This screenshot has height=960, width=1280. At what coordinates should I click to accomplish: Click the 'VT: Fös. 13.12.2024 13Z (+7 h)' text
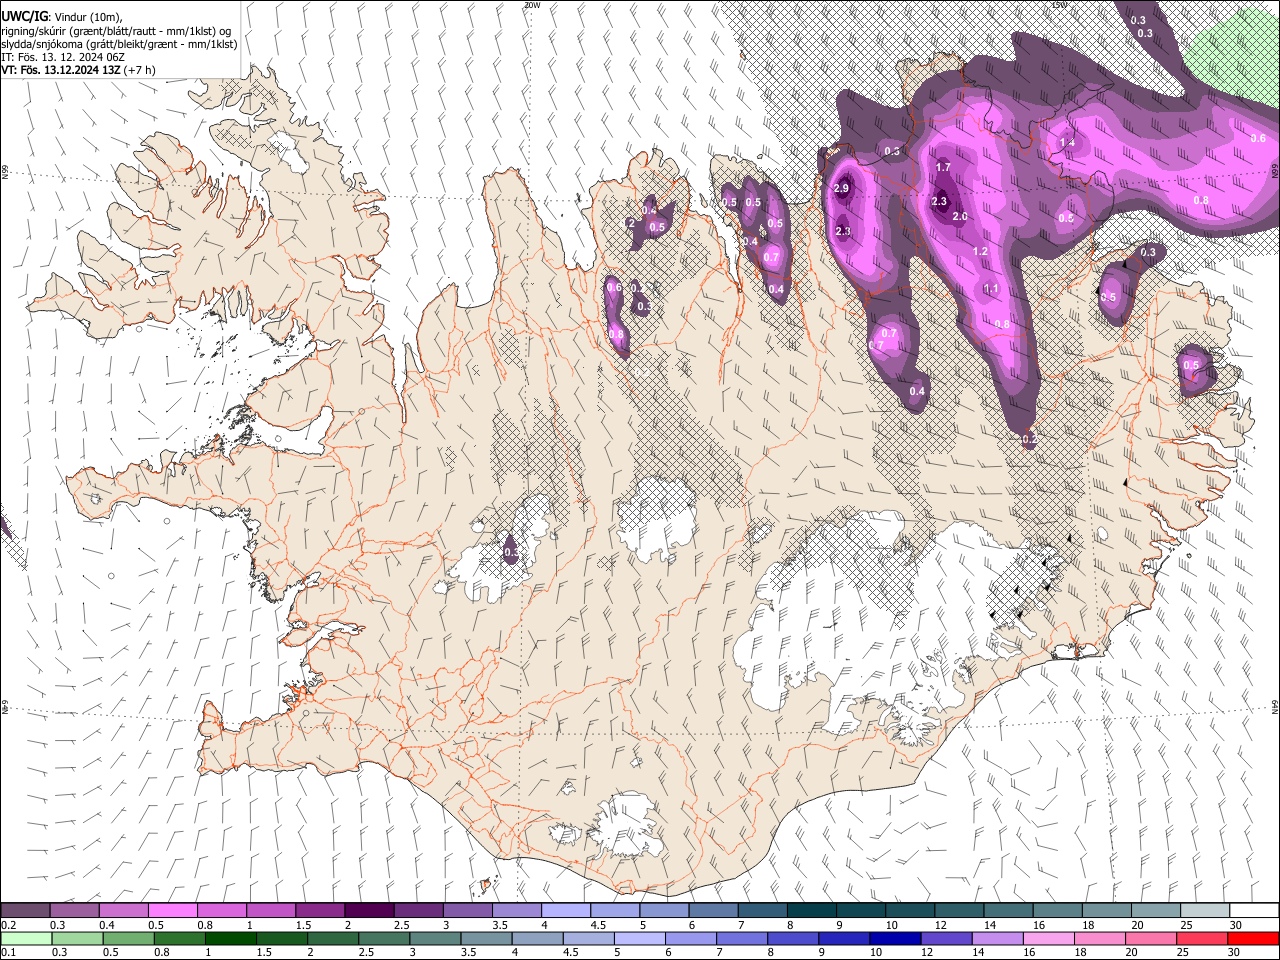click(79, 71)
